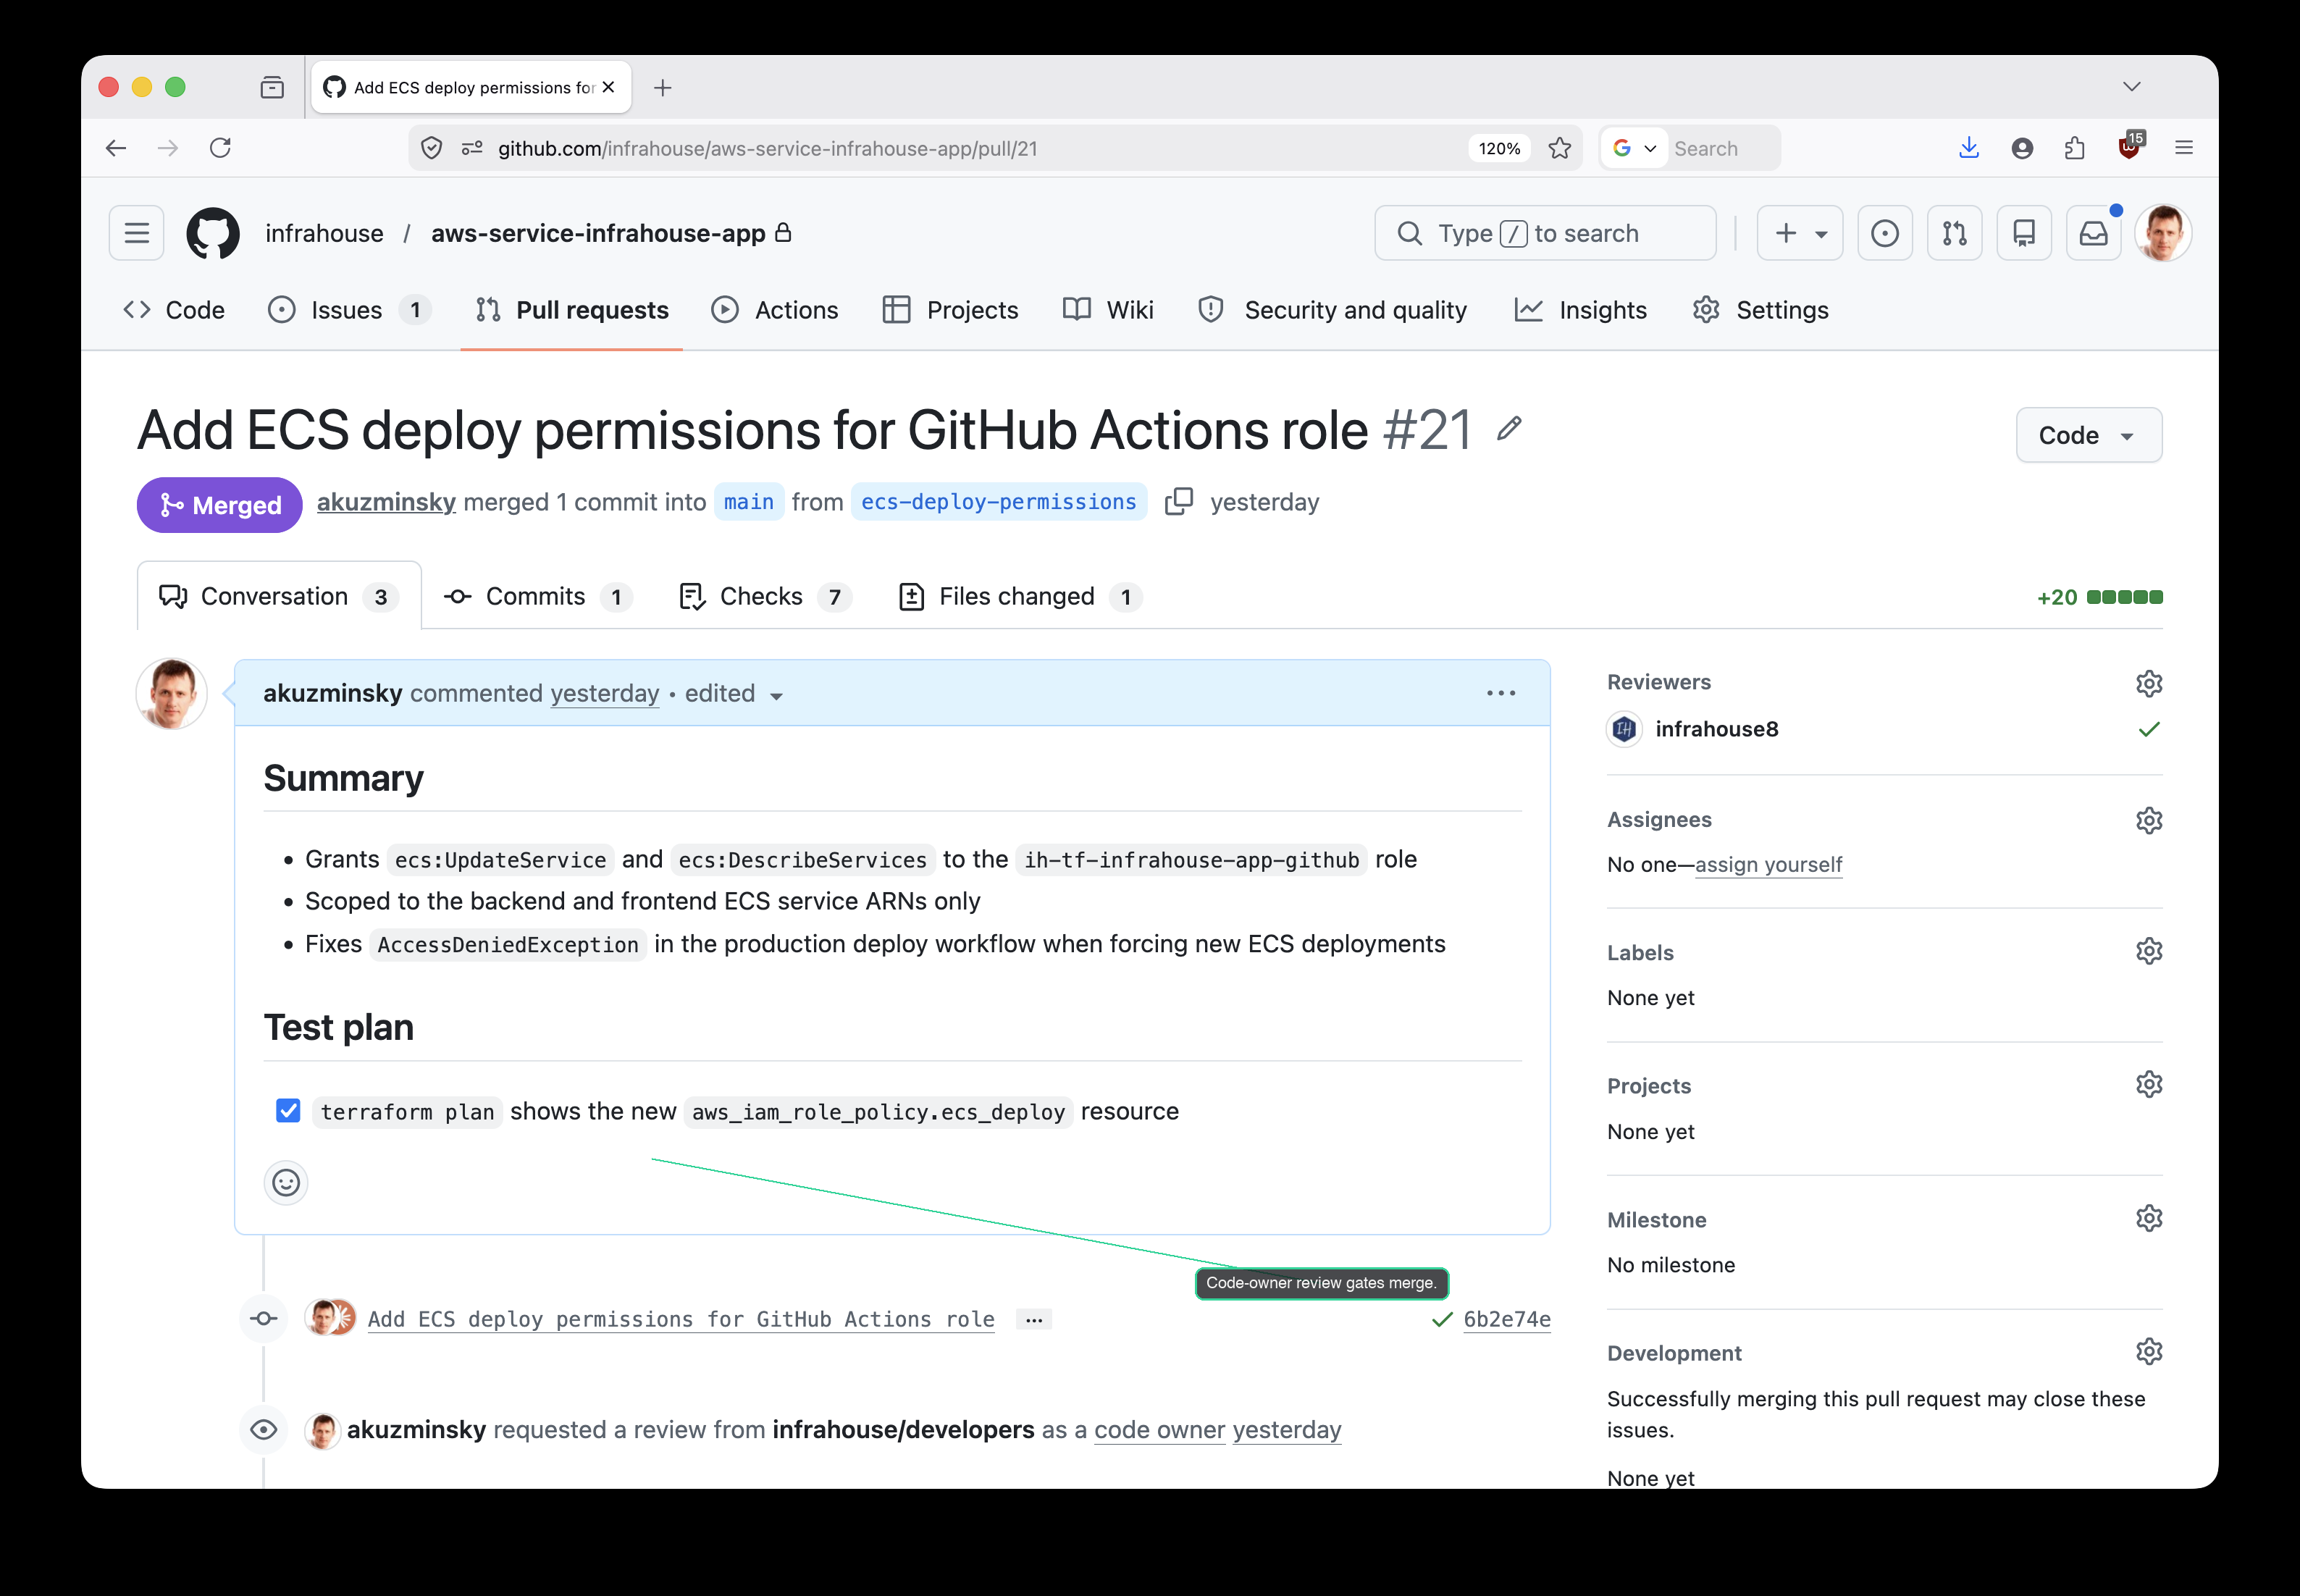Open the Wiki tab
The image size is (2300, 1596).
click(x=1108, y=310)
